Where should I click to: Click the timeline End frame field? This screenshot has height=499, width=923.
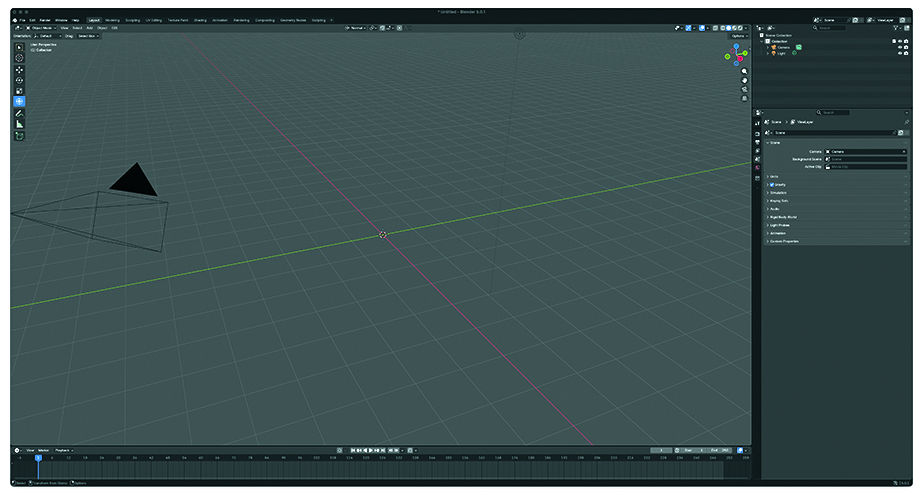point(720,450)
